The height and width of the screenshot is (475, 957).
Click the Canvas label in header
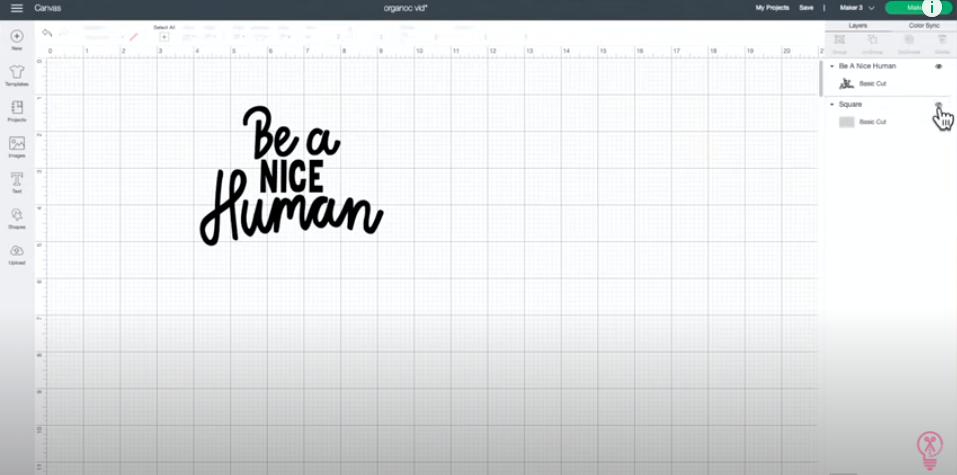(47, 8)
